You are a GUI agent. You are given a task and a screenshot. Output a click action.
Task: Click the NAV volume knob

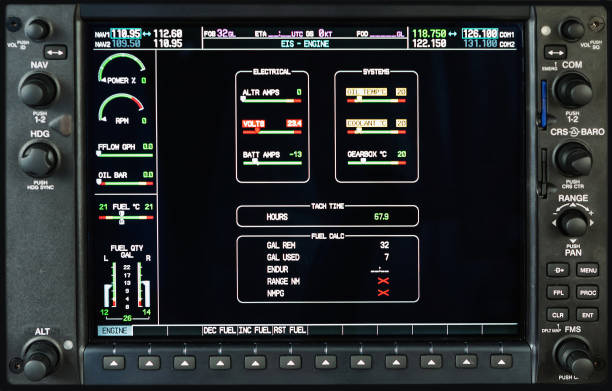coord(38,30)
